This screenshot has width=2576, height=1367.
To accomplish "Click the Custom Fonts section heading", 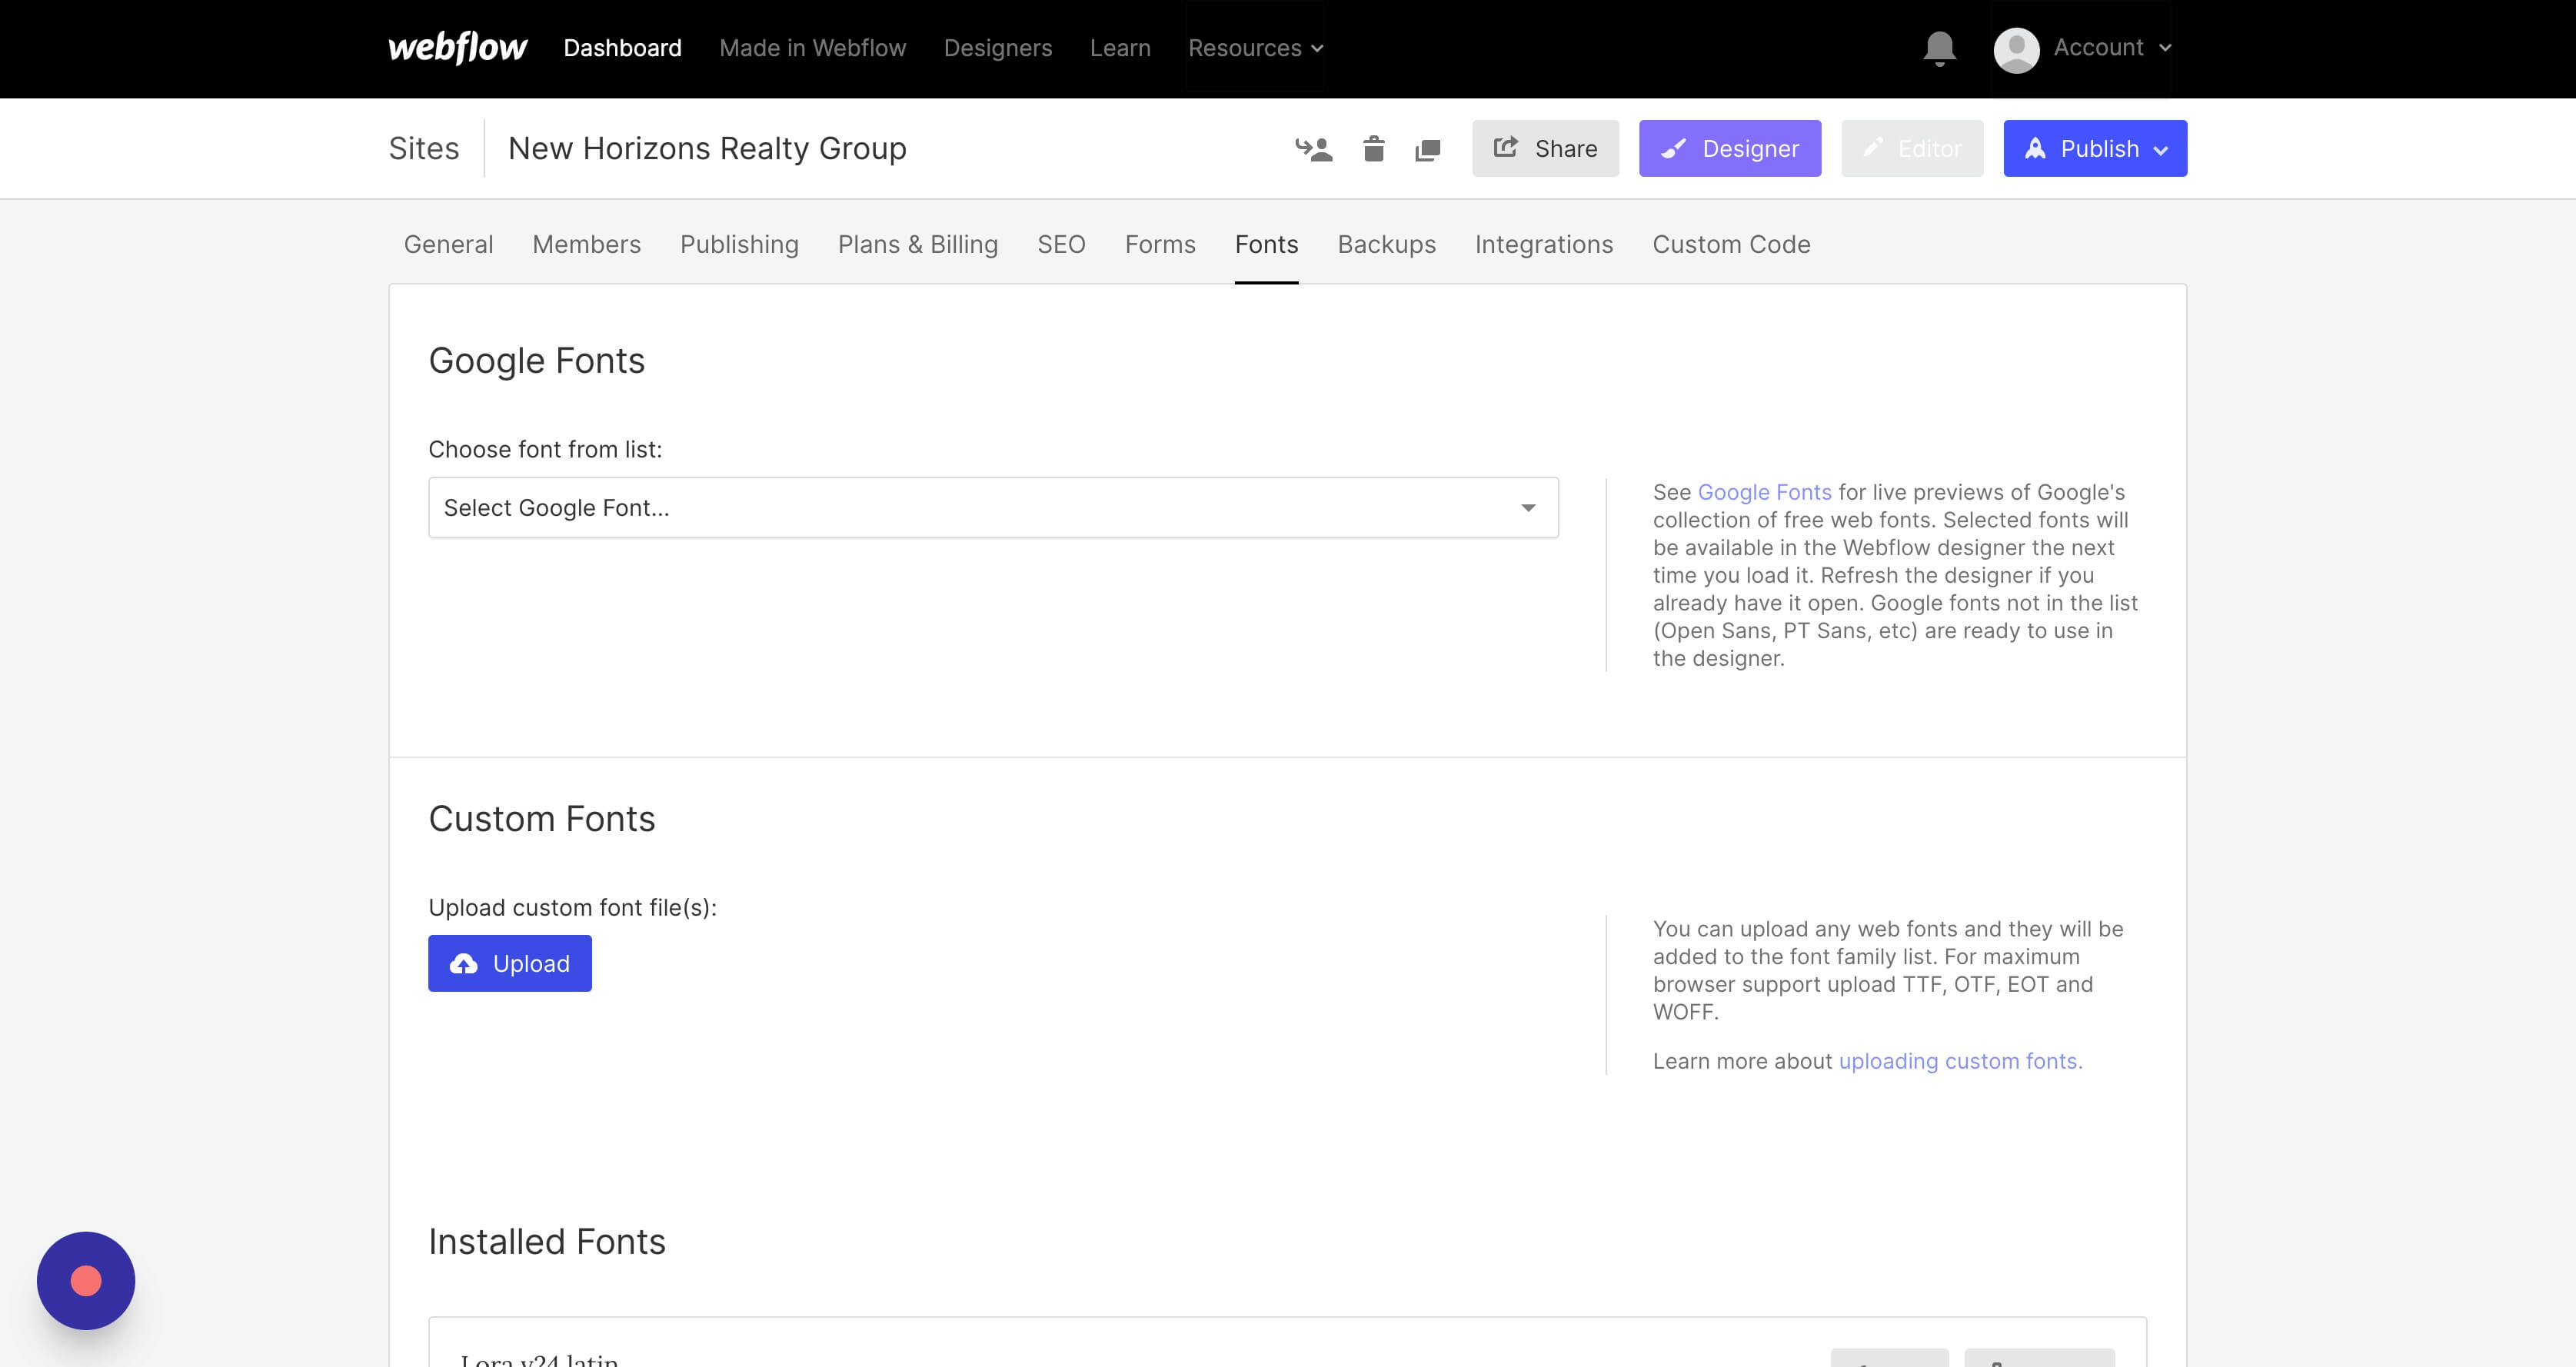I will [x=542, y=819].
